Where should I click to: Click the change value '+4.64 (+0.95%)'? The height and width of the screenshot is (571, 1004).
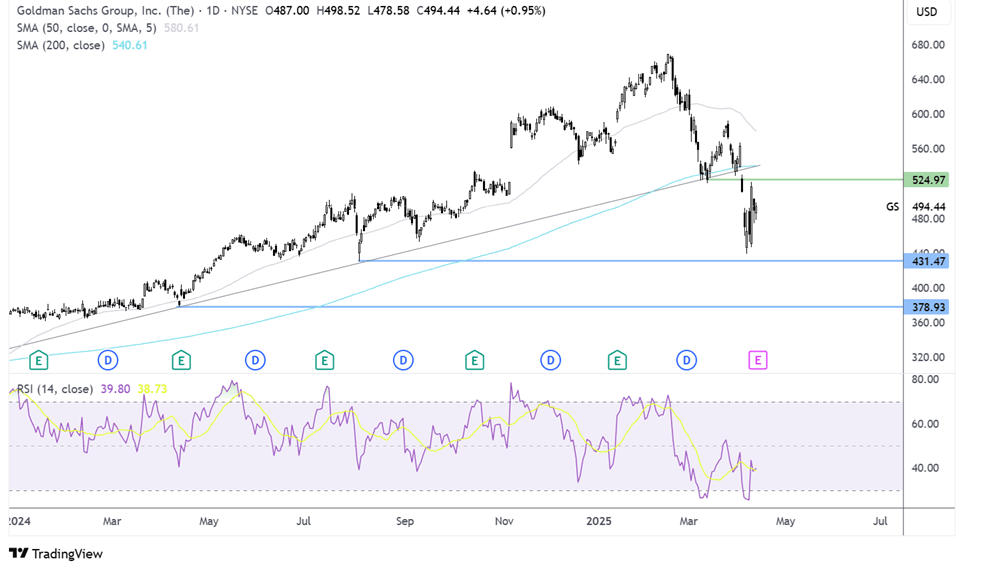506,11
